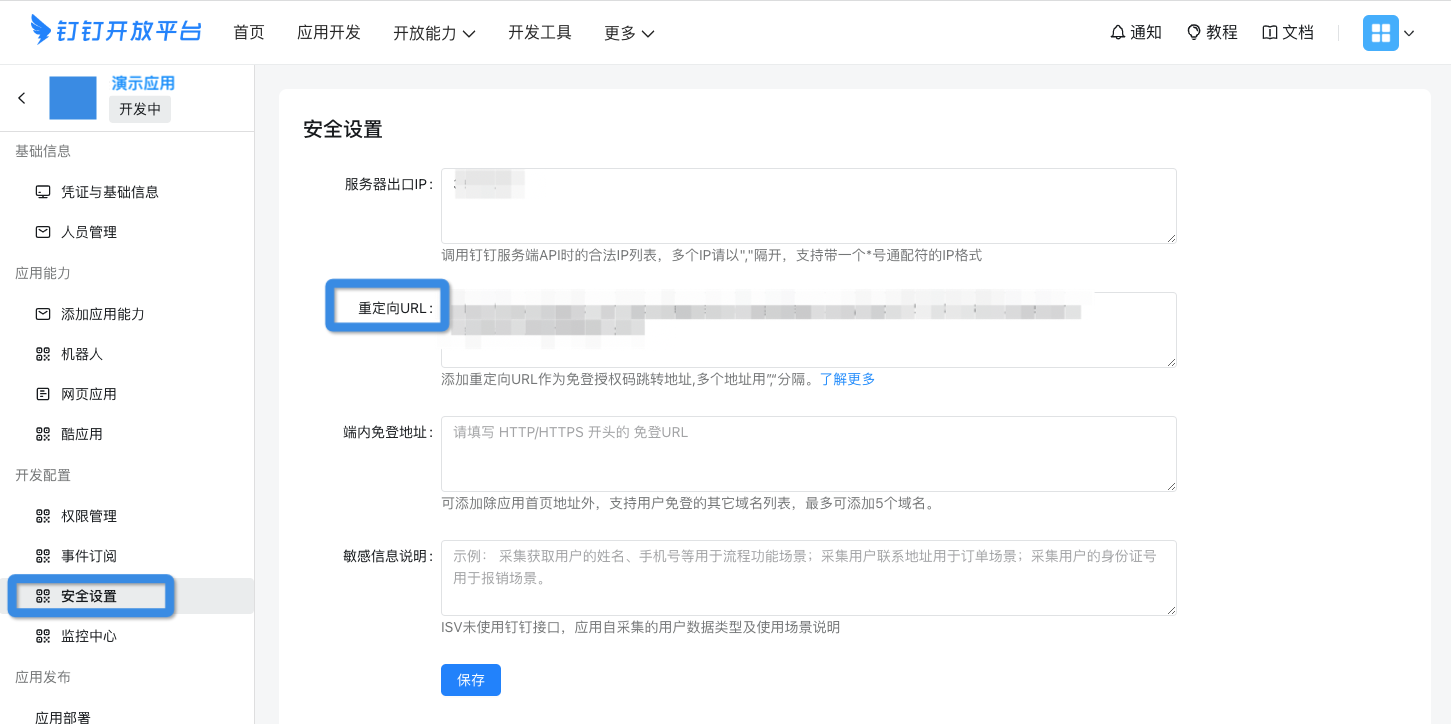Click the 端内免登地址 text area
This screenshot has width=1451, height=724.
(x=808, y=453)
